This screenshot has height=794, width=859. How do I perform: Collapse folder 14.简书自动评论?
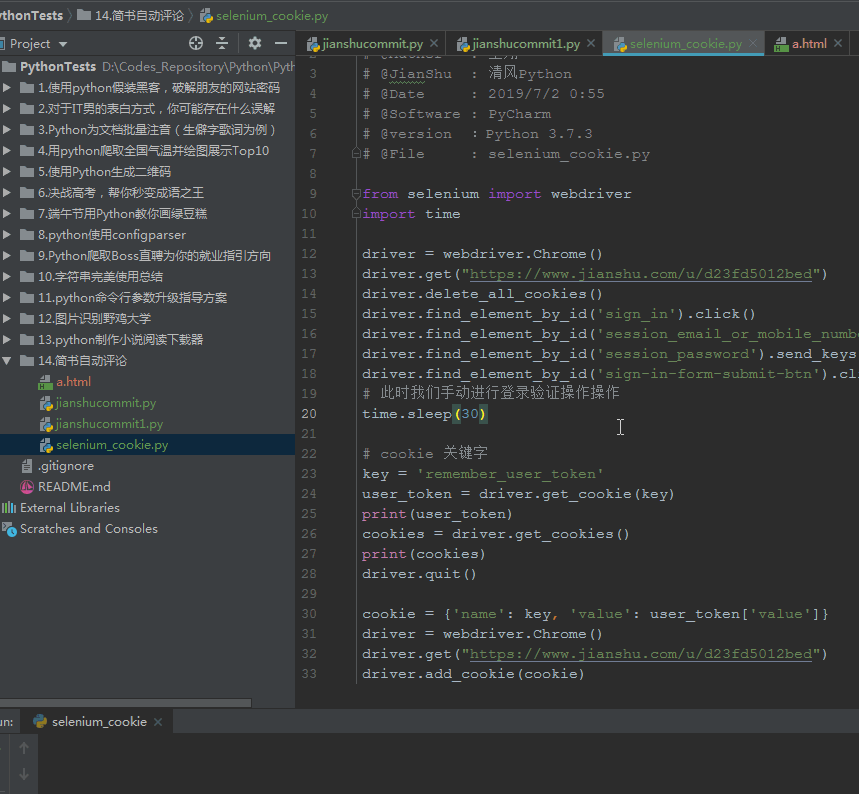[x=7, y=361]
